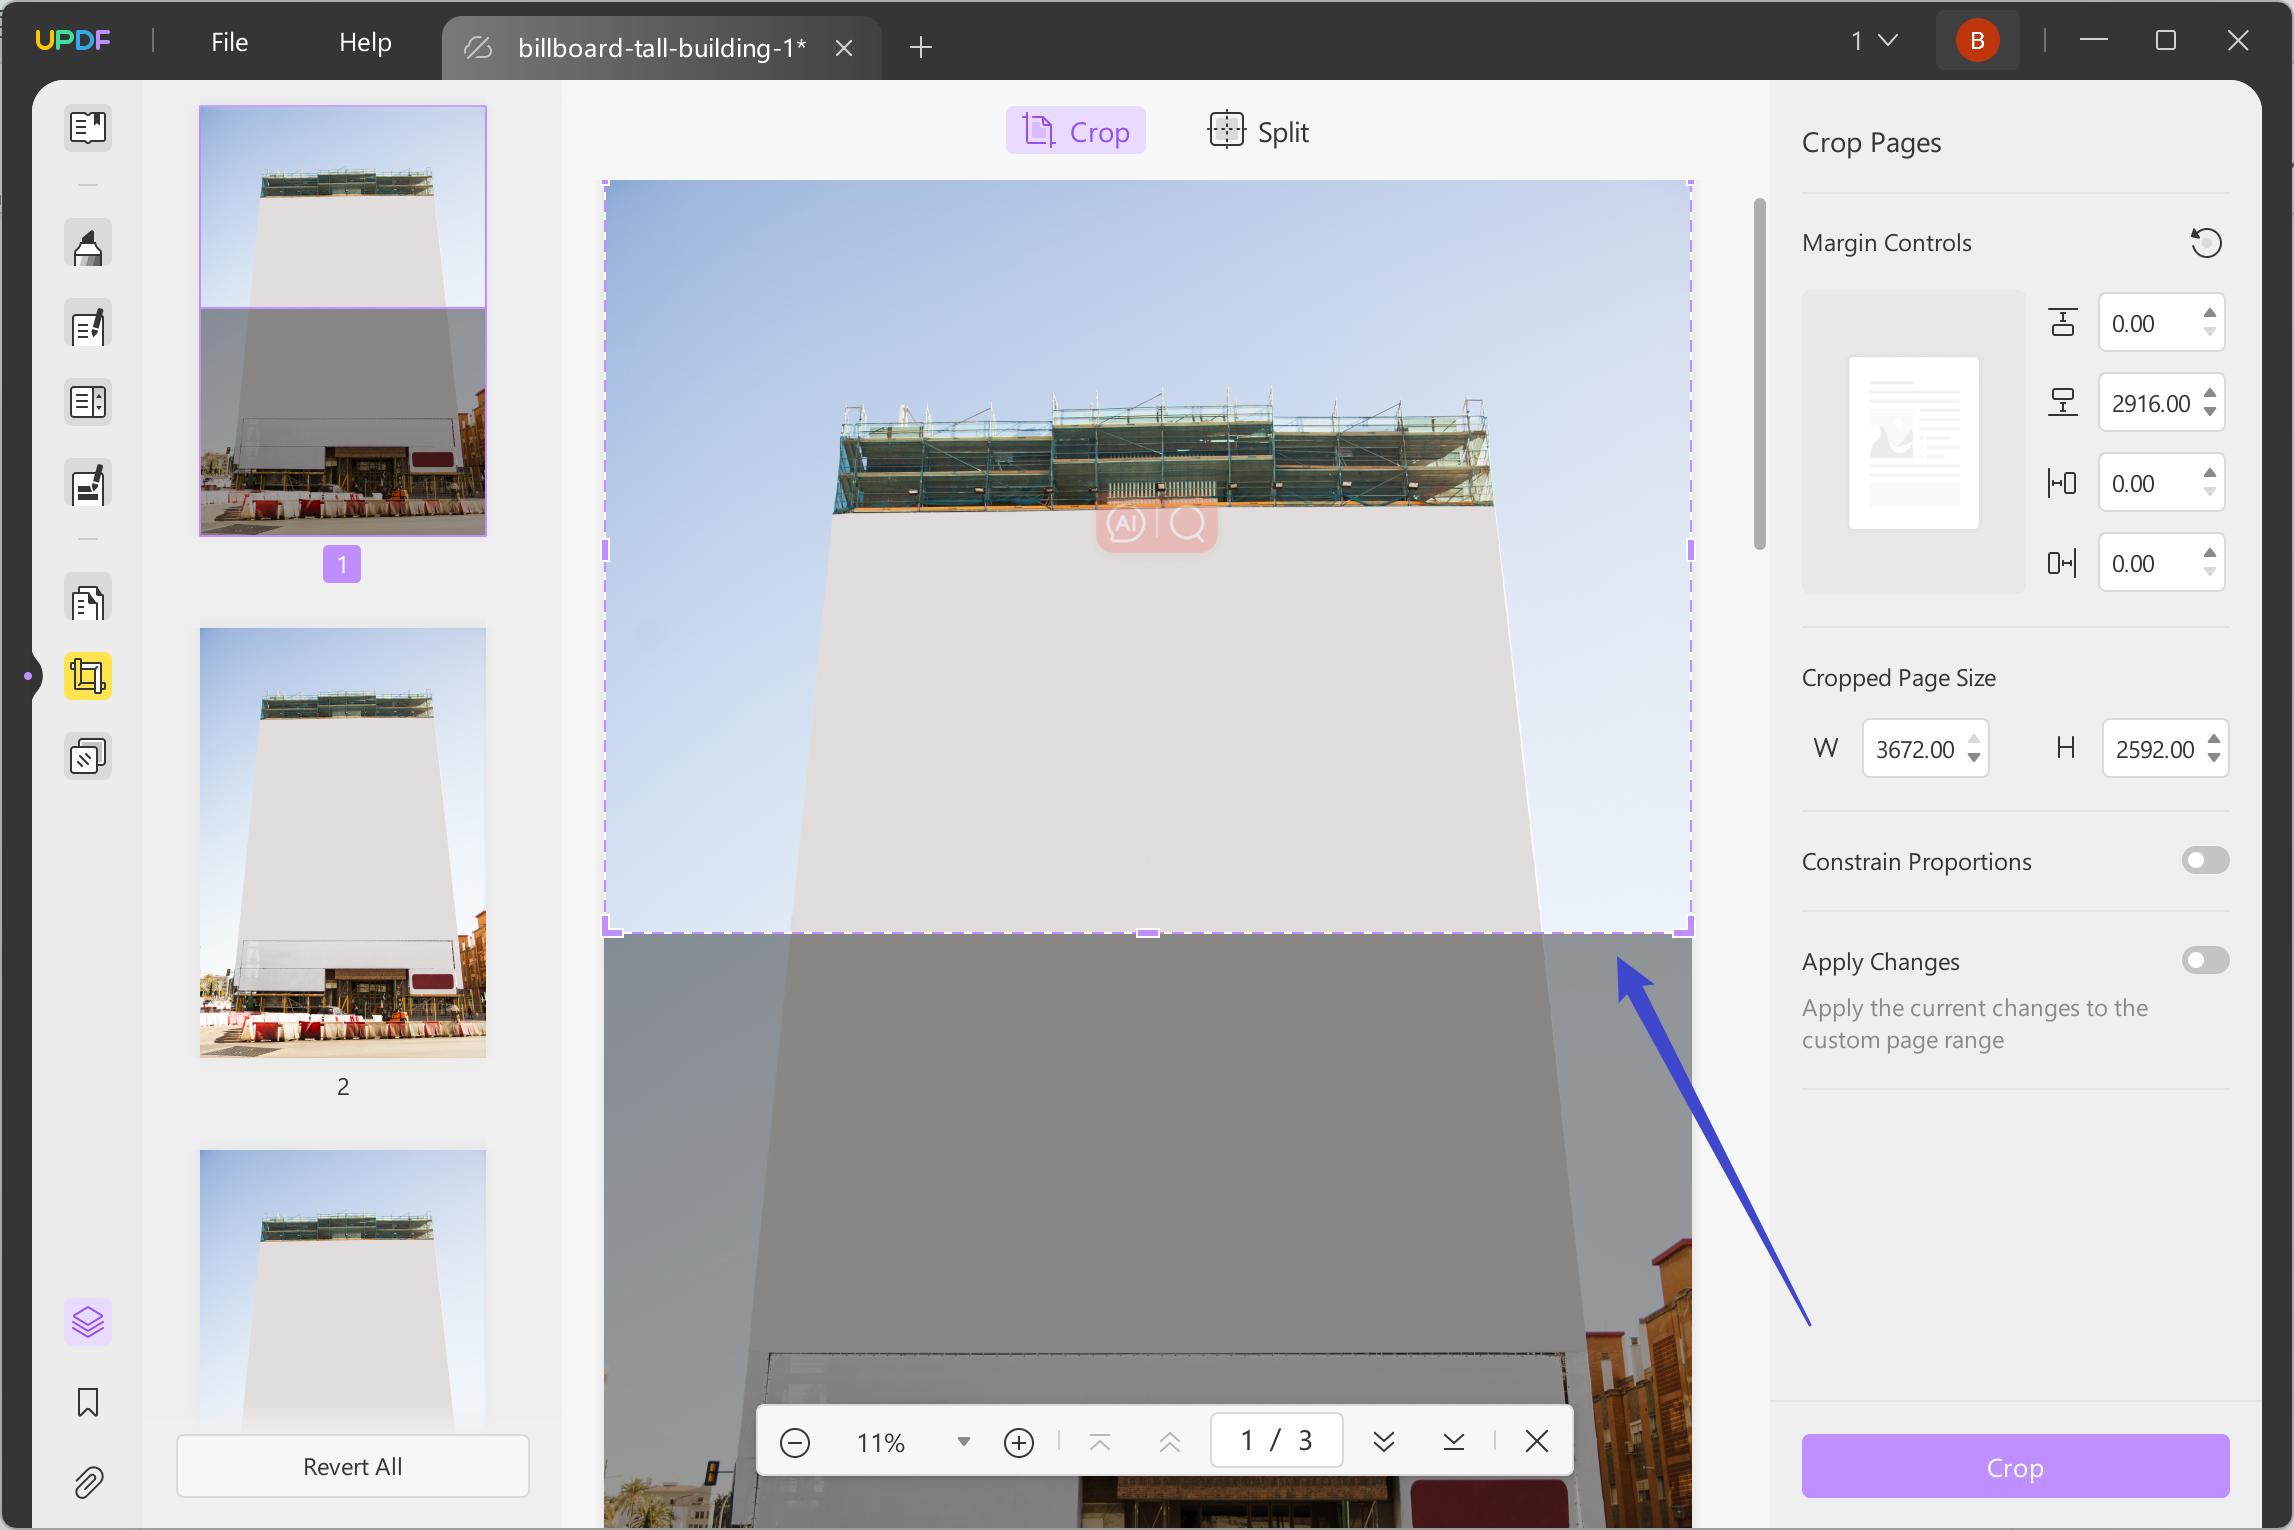The width and height of the screenshot is (2294, 1530).
Task: Zoom out using the minus icon
Action: tap(795, 1441)
